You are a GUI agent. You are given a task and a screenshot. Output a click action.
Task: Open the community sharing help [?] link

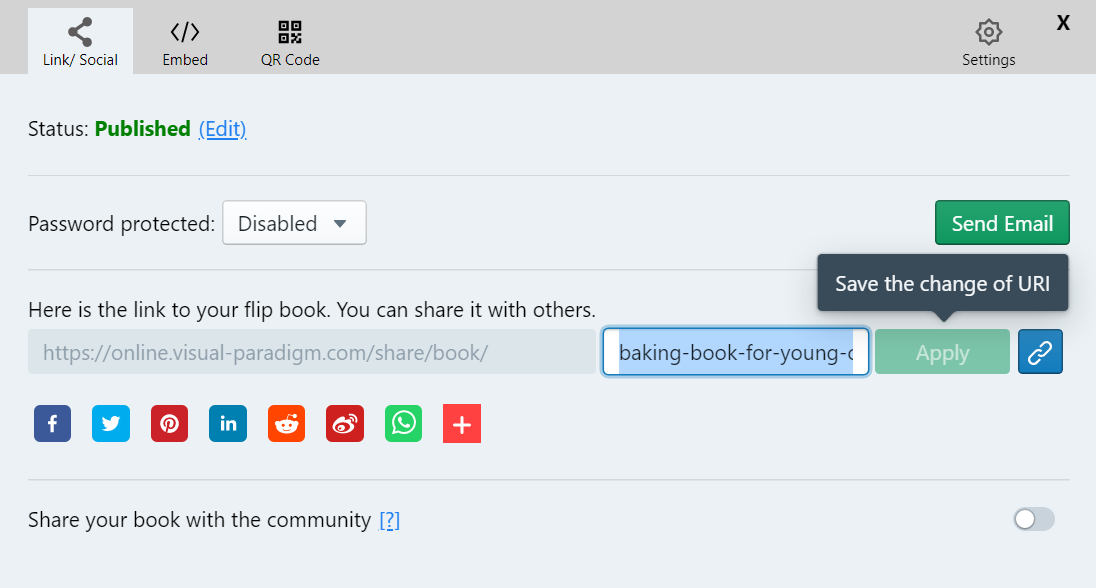click(x=389, y=520)
